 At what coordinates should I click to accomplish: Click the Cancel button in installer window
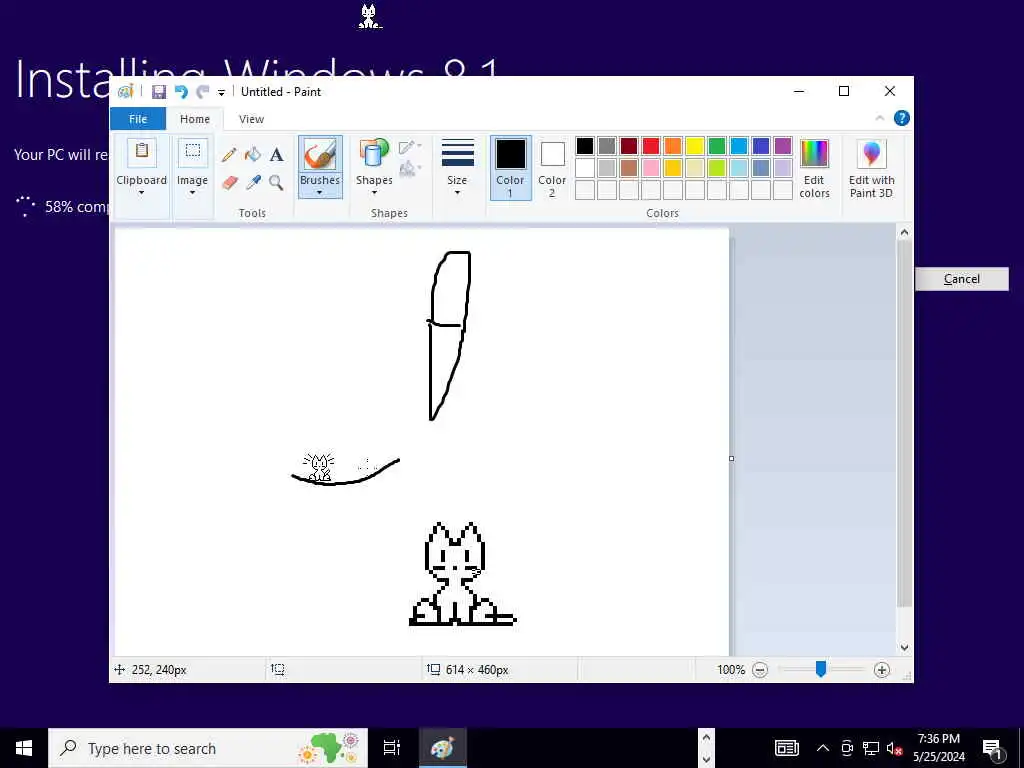point(961,279)
